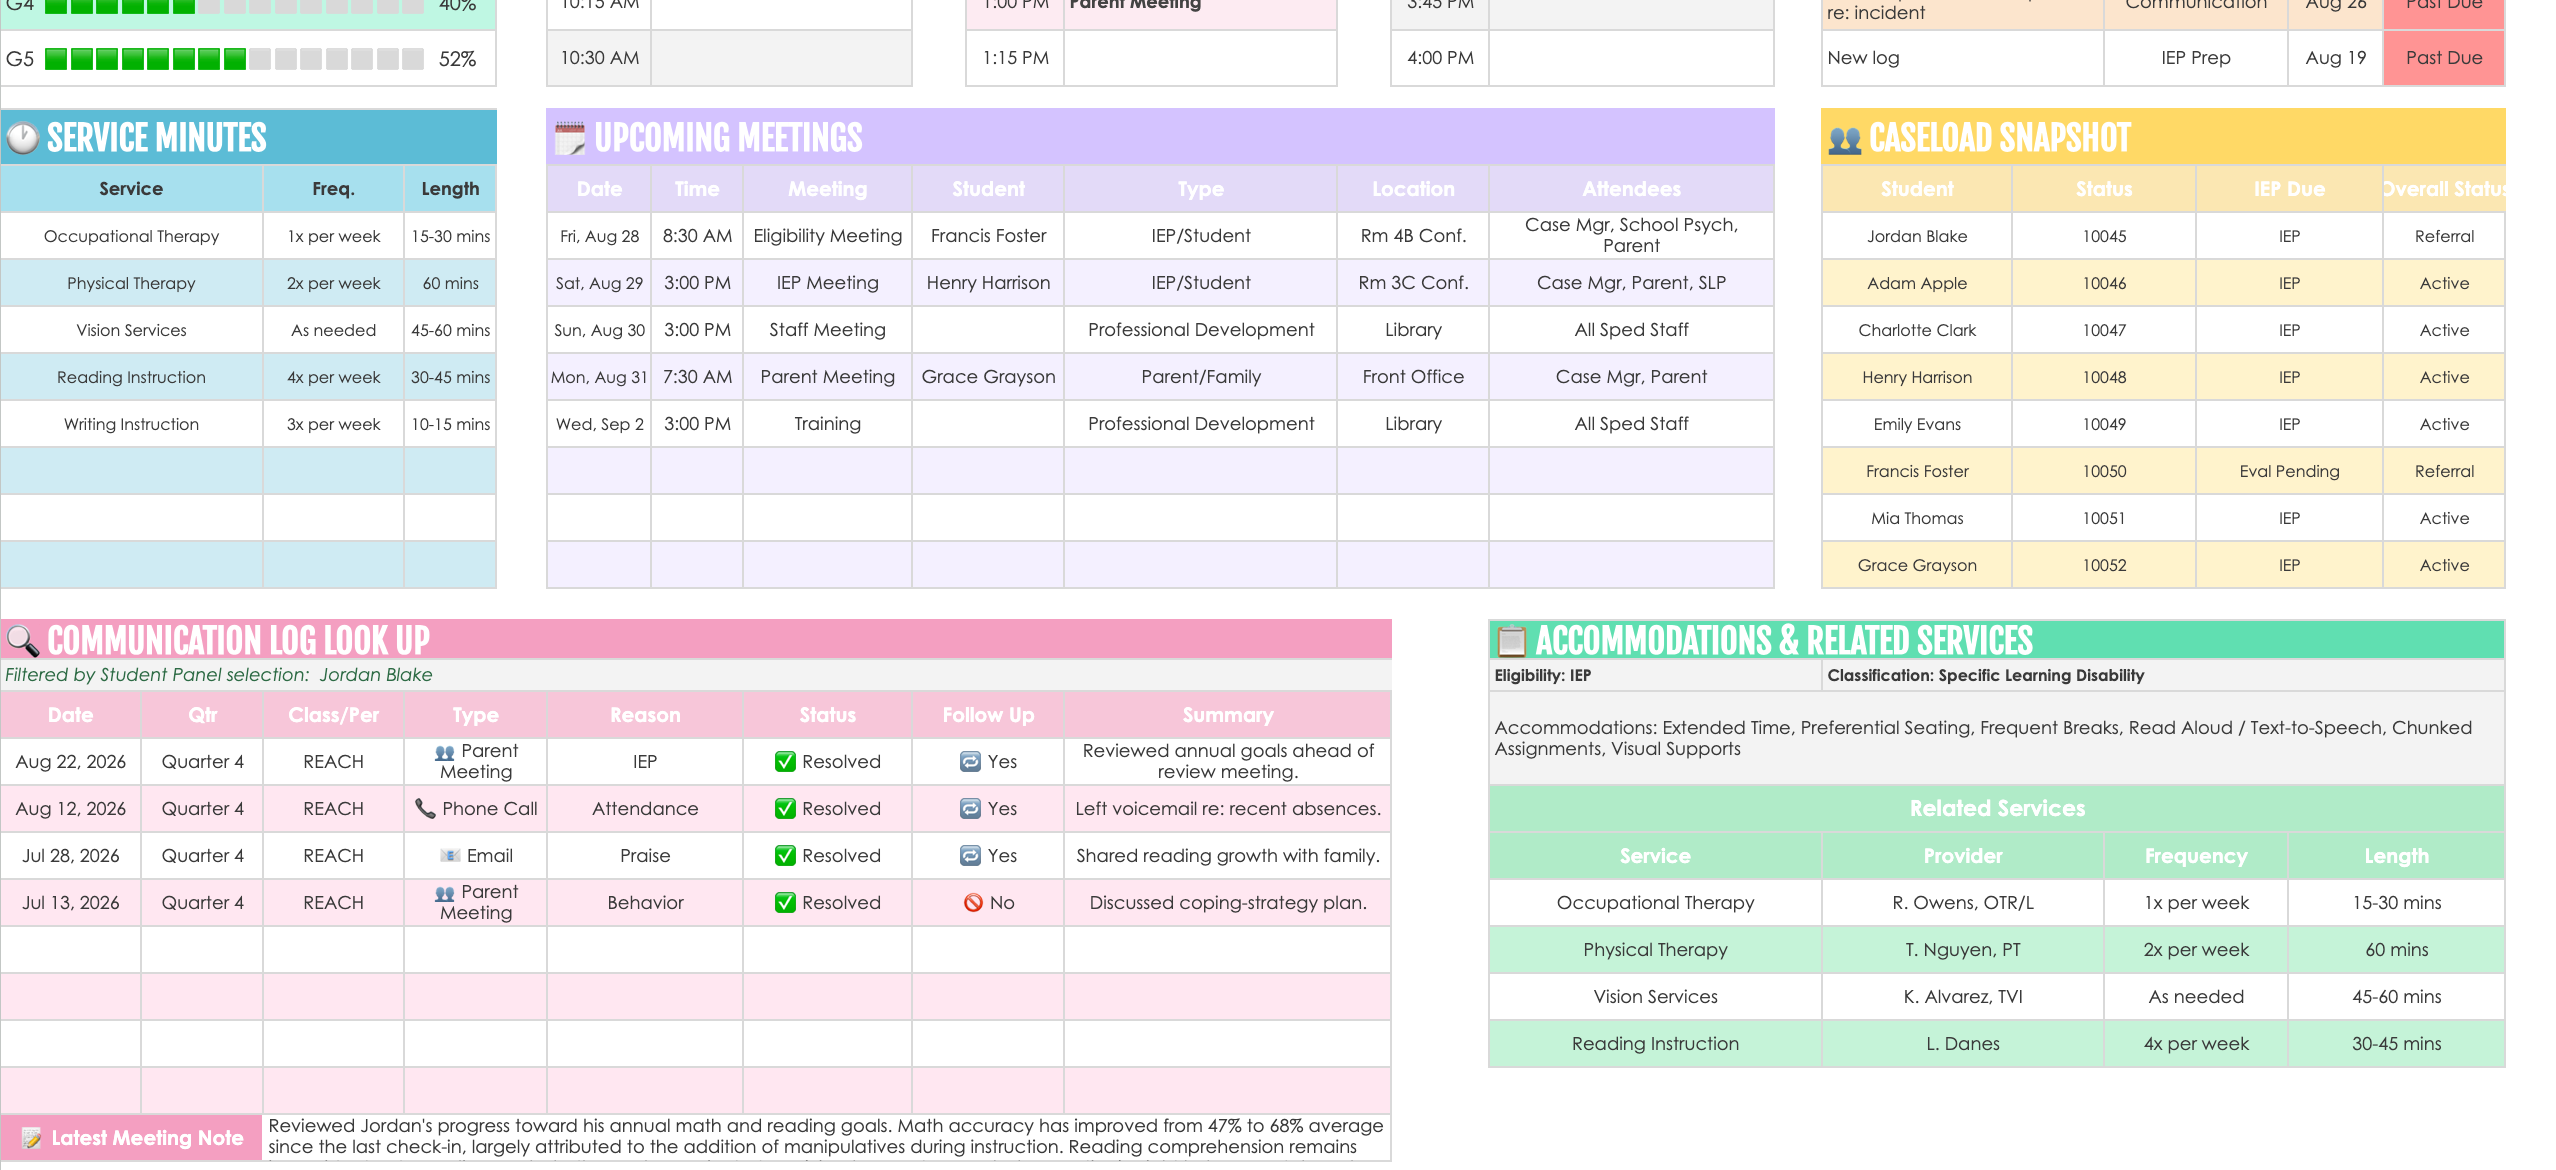Click the IEP Due header in Caseload Snapshot
2556x1170 pixels.
2288,189
